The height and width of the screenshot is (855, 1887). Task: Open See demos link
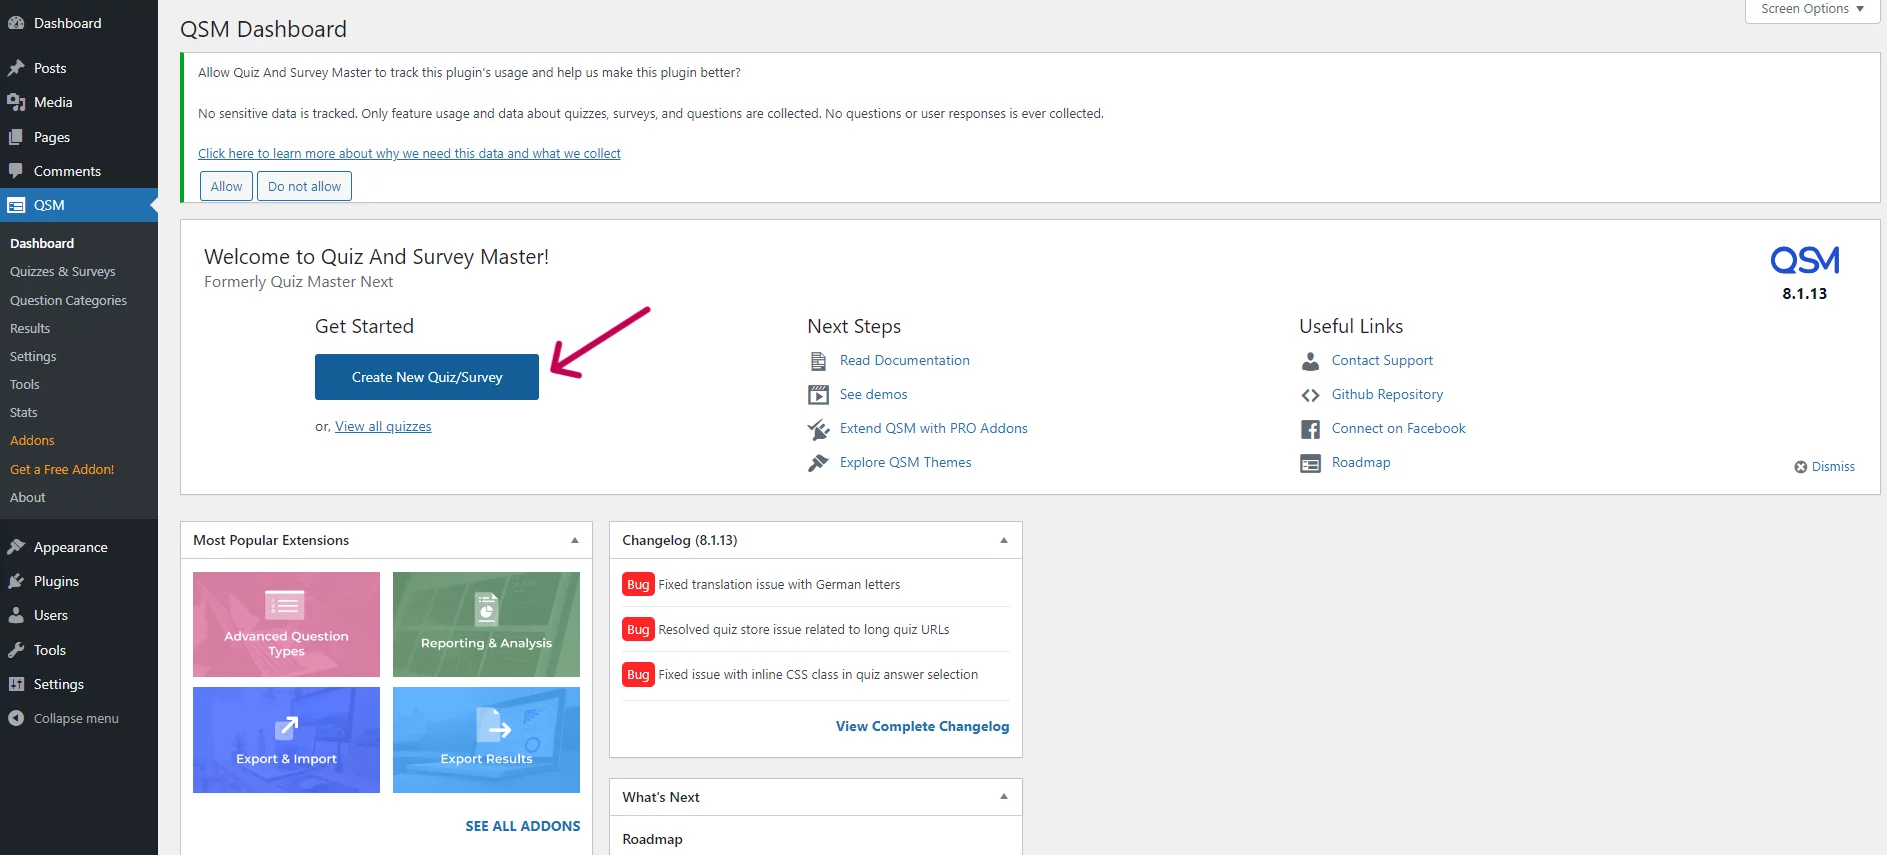[874, 395]
